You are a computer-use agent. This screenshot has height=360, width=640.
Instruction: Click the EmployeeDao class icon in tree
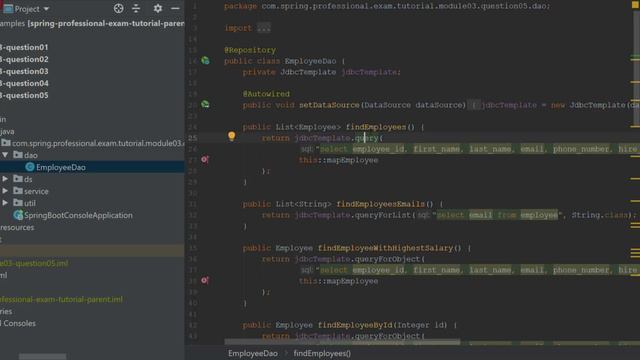pyautogui.click(x=30, y=167)
